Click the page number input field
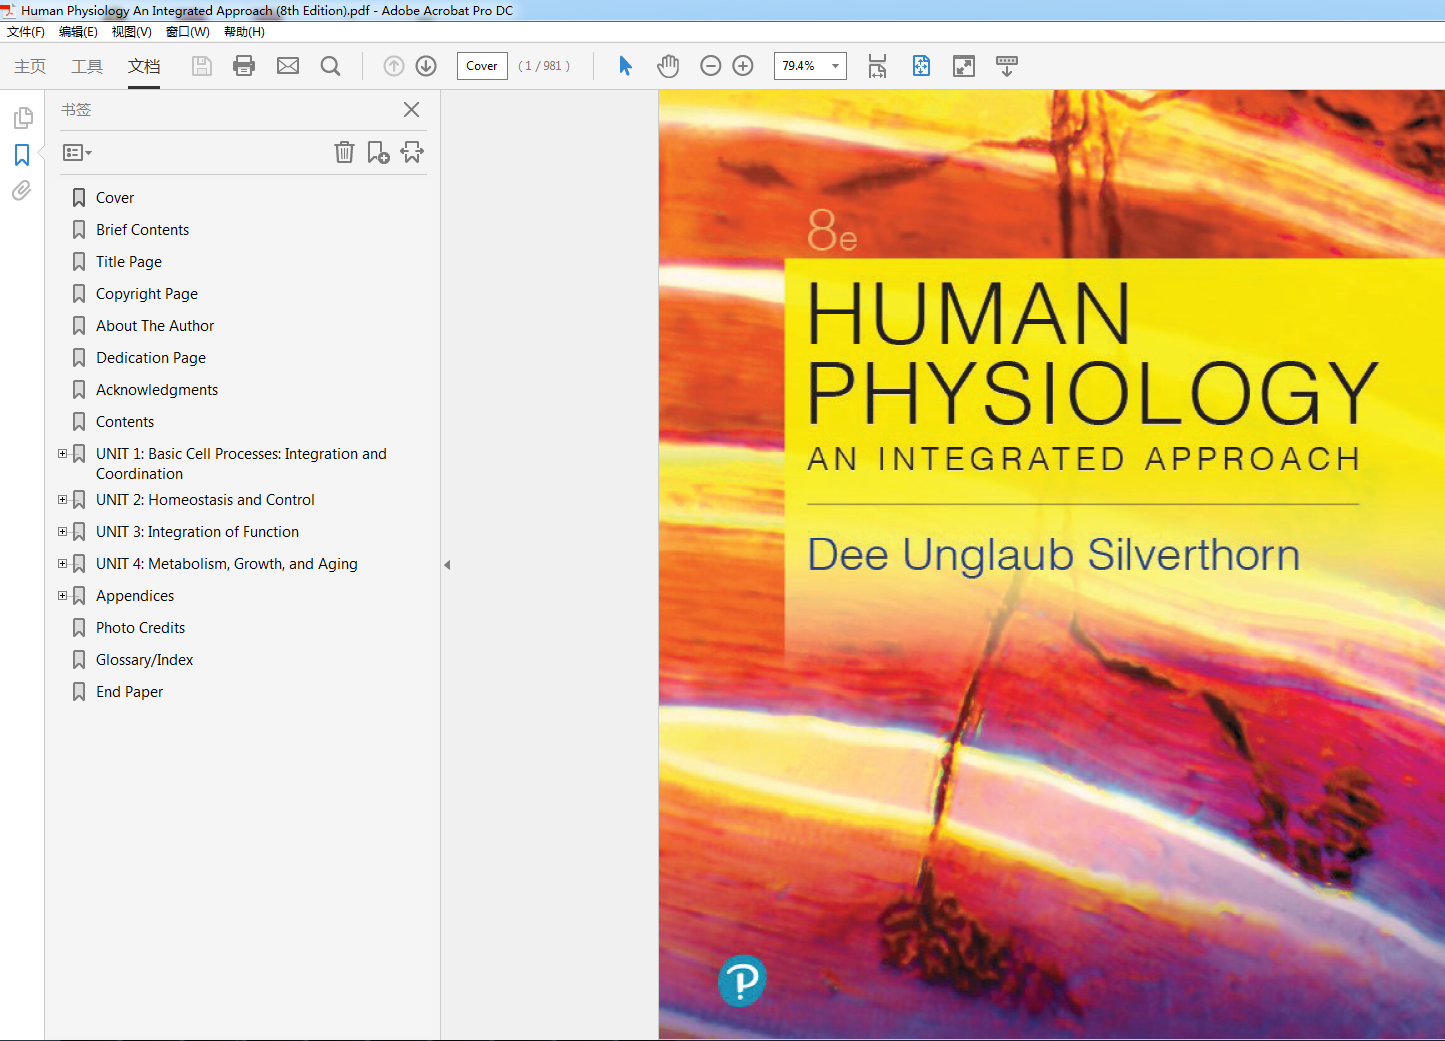 pos(482,66)
